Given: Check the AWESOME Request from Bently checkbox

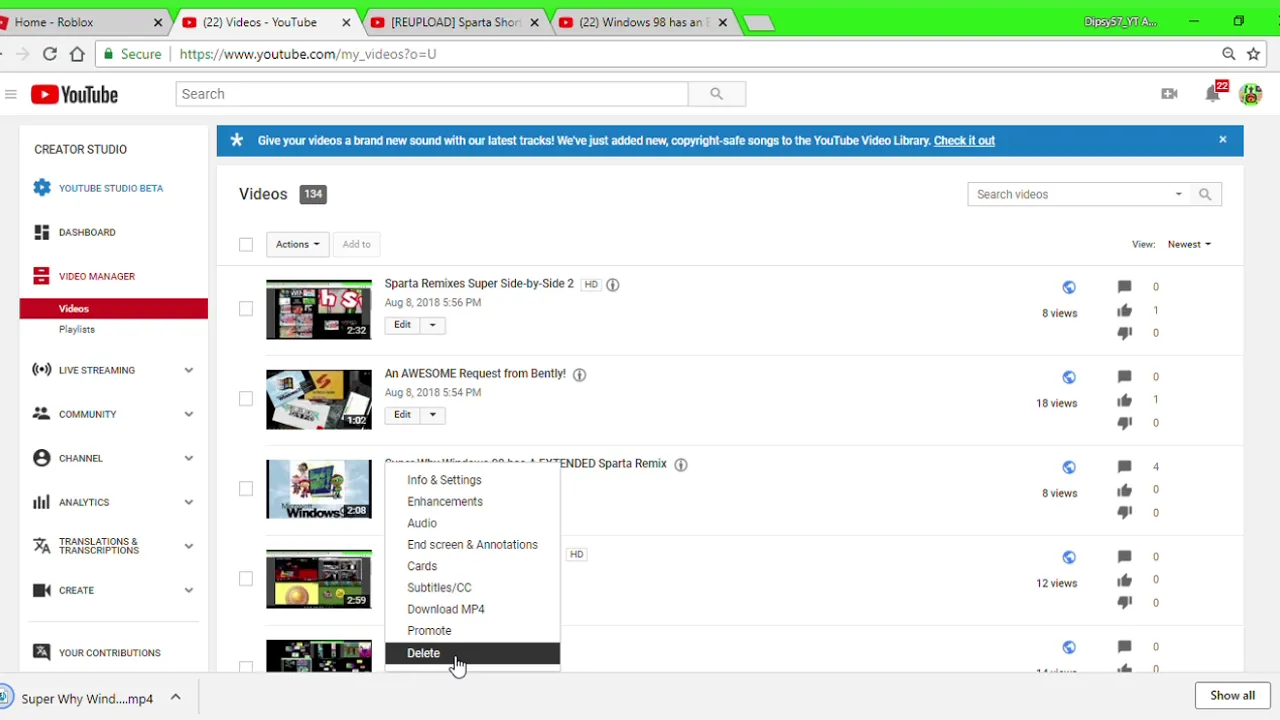Looking at the screenshot, I should [x=246, y=399].
